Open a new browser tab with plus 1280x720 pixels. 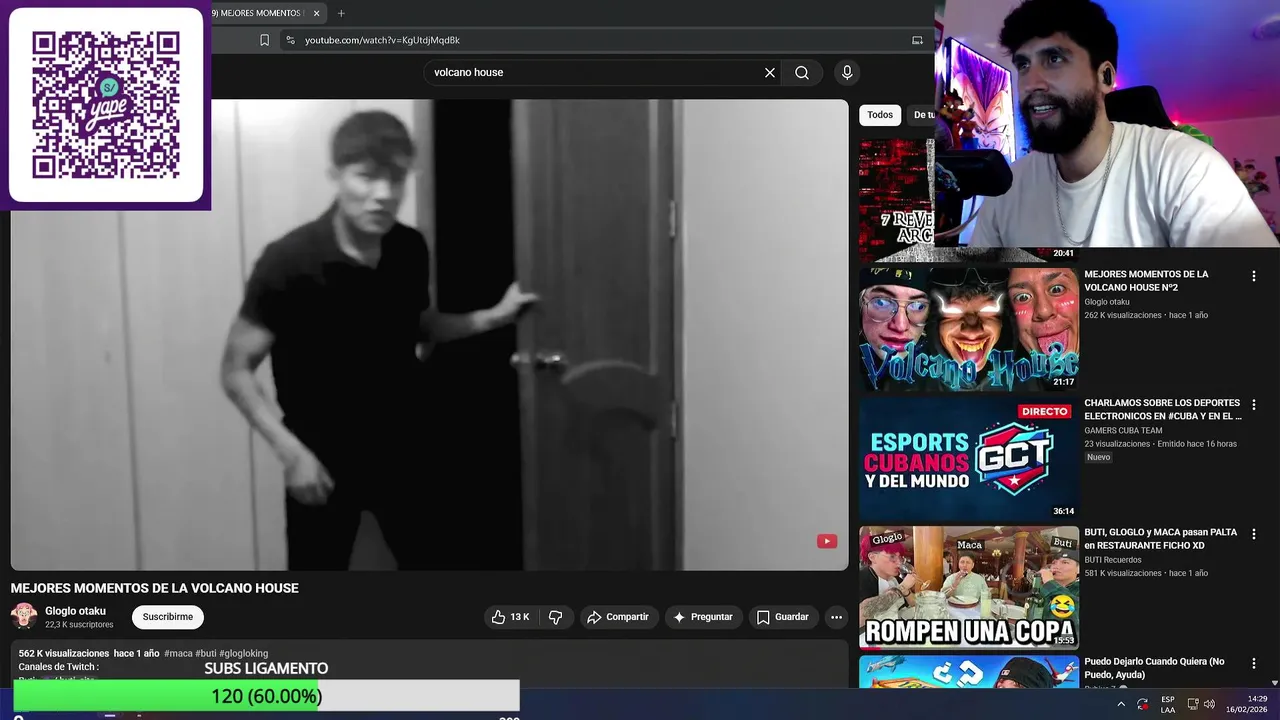(341, 13)
